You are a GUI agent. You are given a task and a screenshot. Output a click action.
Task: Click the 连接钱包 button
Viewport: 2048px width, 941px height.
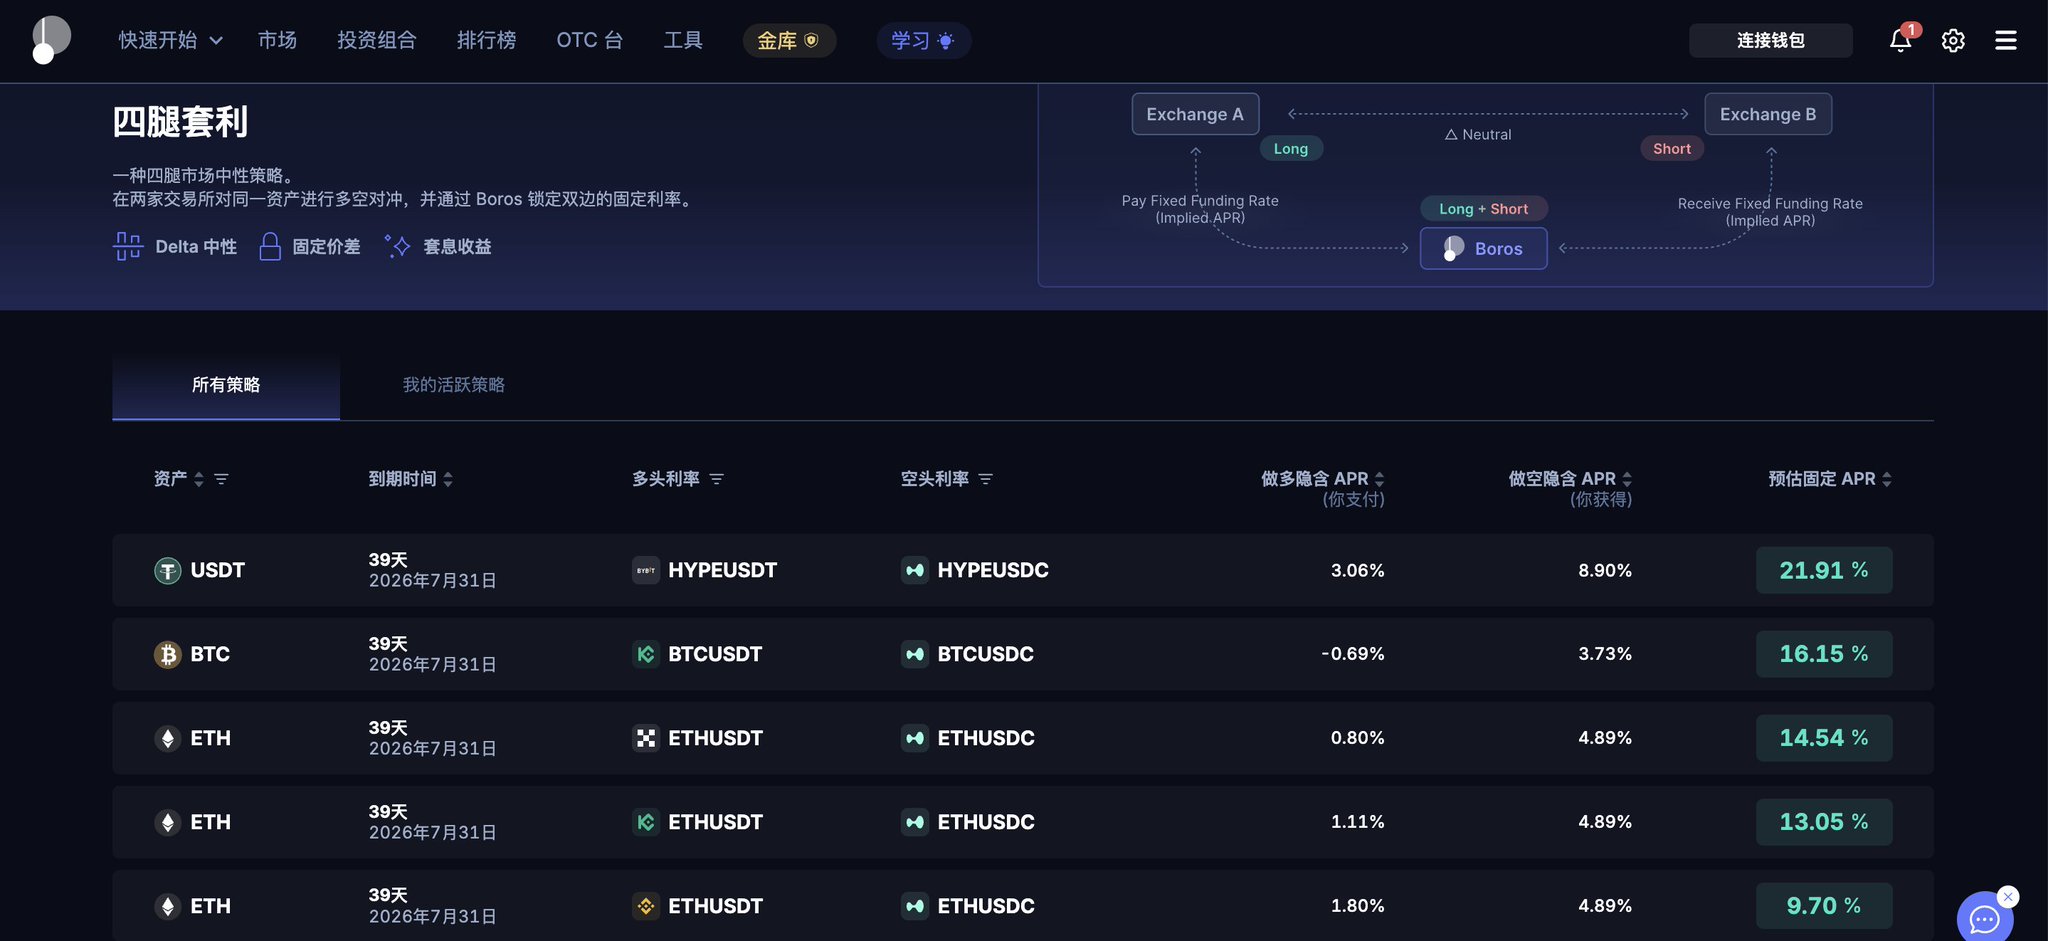(x=1771, y=40)
